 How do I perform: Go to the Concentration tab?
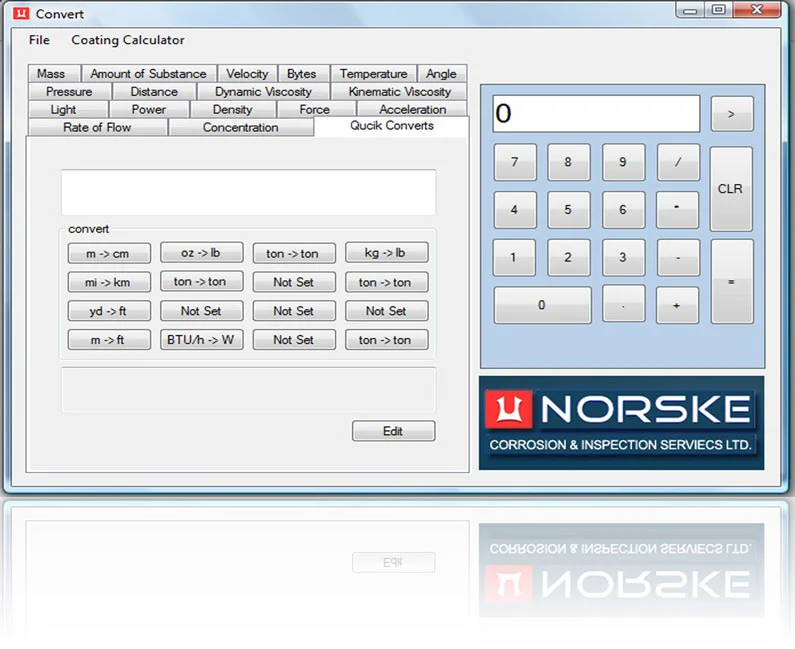240,128
